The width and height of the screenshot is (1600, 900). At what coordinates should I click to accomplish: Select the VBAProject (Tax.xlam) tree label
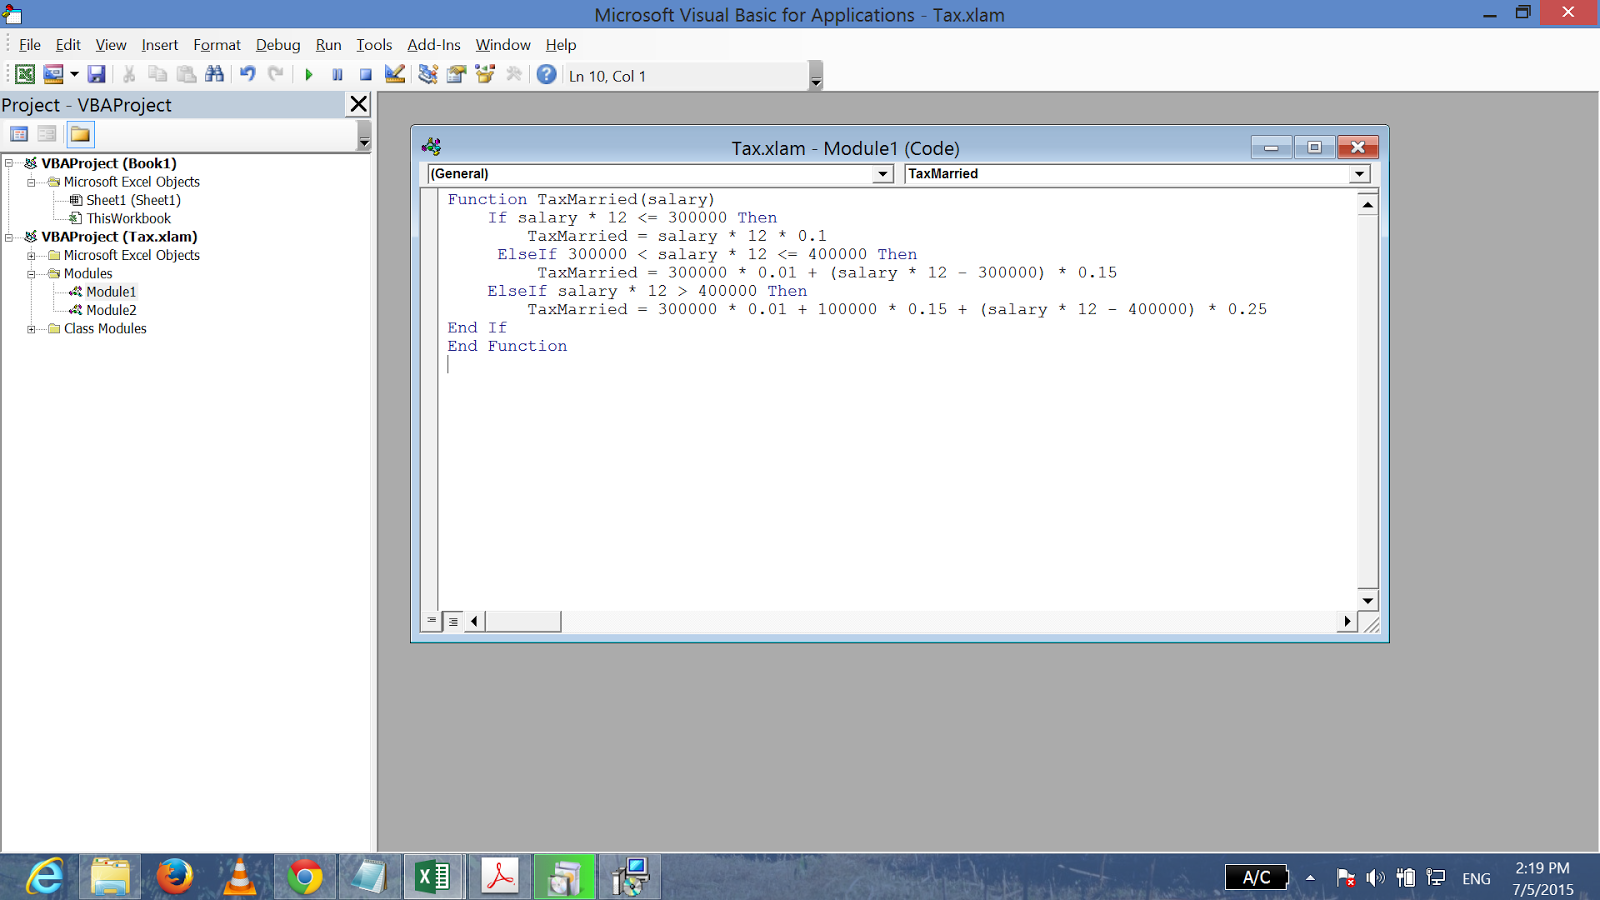tap(119, 237)
